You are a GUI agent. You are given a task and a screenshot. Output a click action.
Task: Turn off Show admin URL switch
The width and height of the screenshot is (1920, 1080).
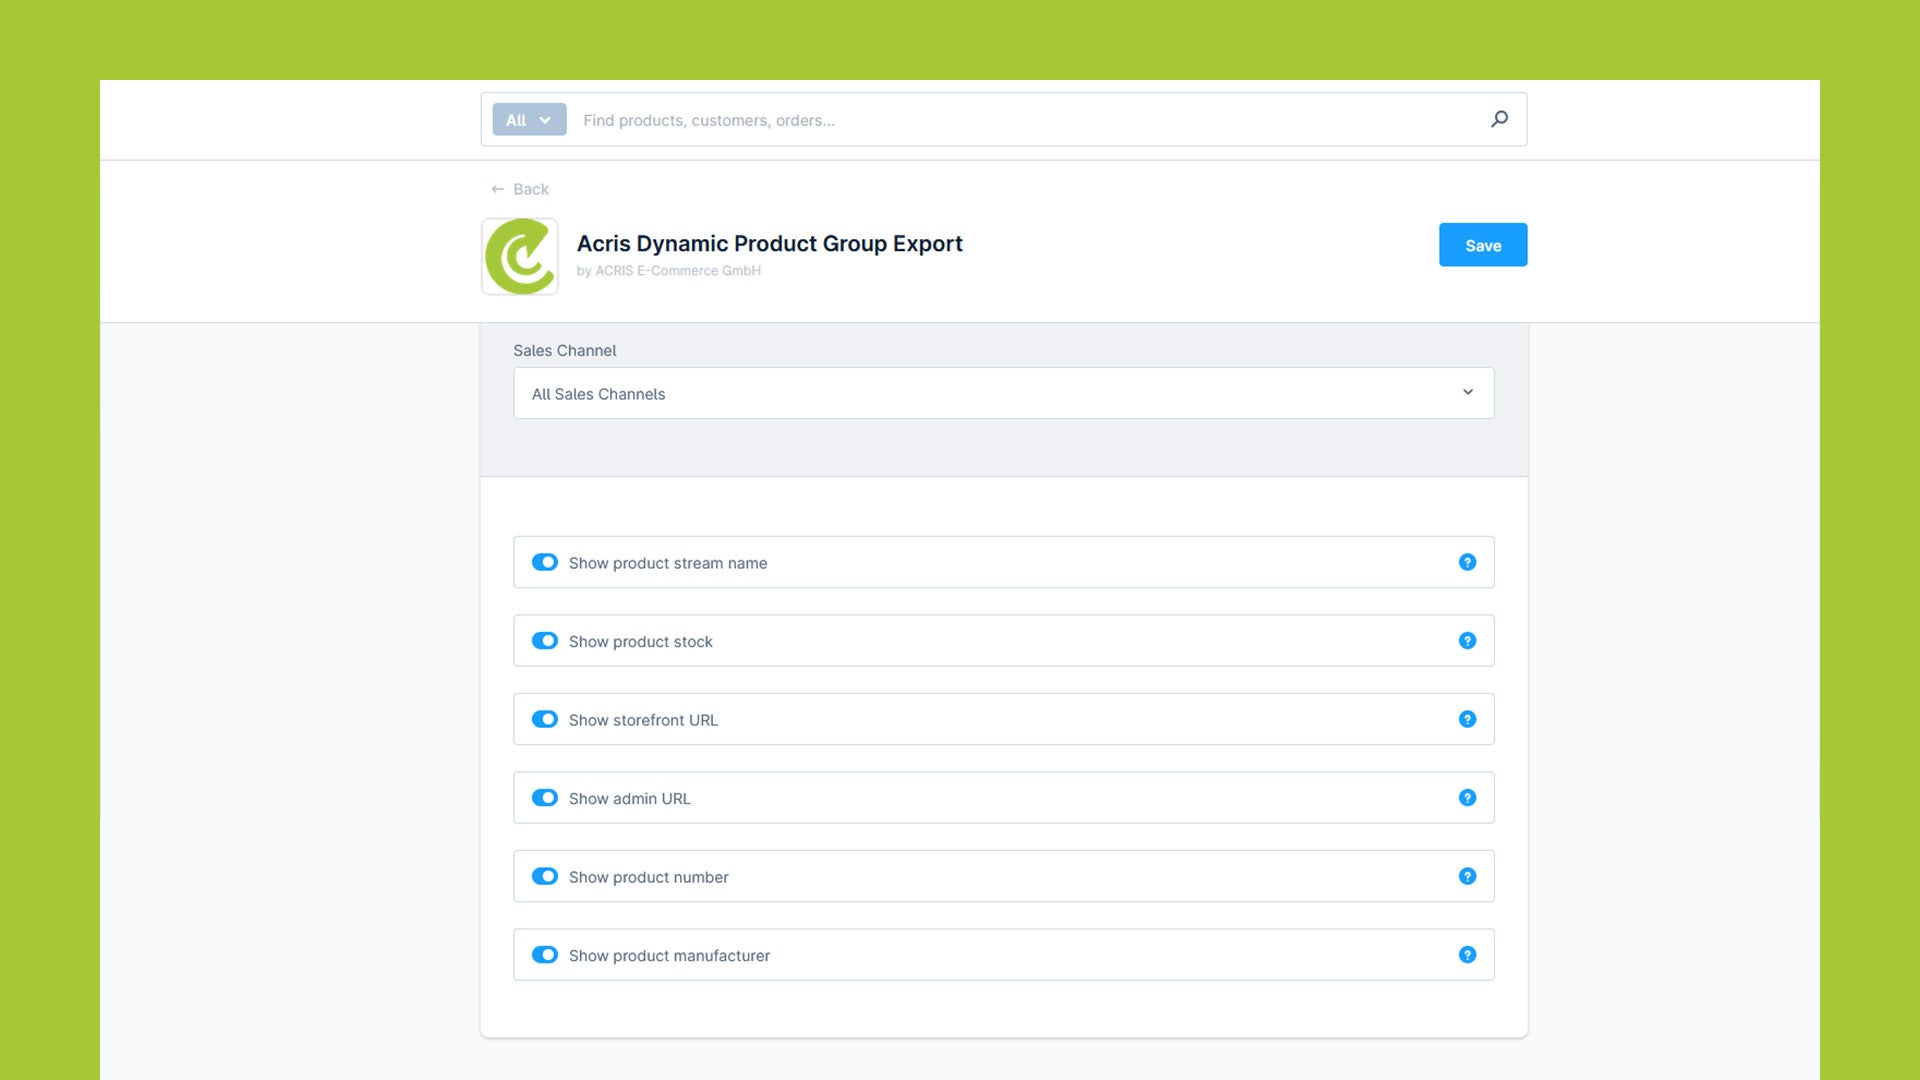coord(545,798)
